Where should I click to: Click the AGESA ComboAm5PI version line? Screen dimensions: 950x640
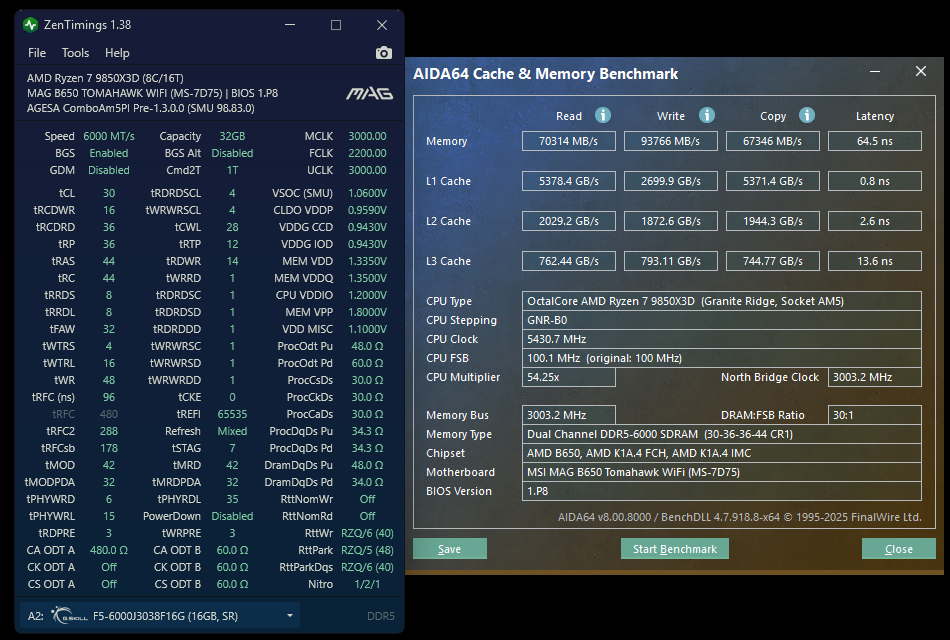pos(141,108)
